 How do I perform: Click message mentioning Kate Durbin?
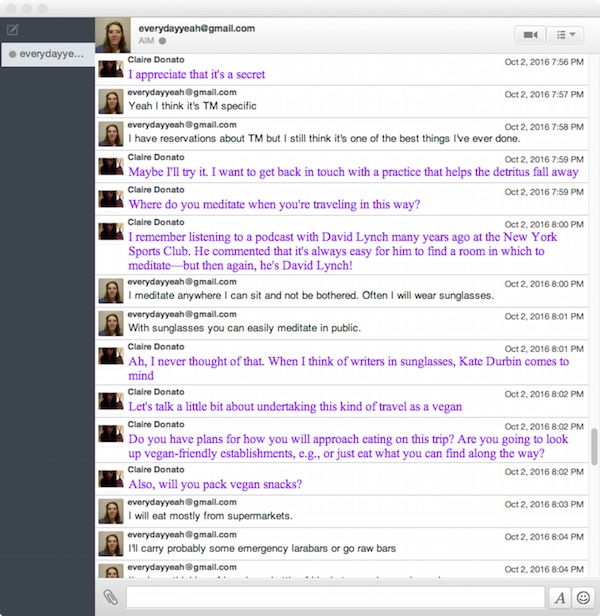(349, 368)
